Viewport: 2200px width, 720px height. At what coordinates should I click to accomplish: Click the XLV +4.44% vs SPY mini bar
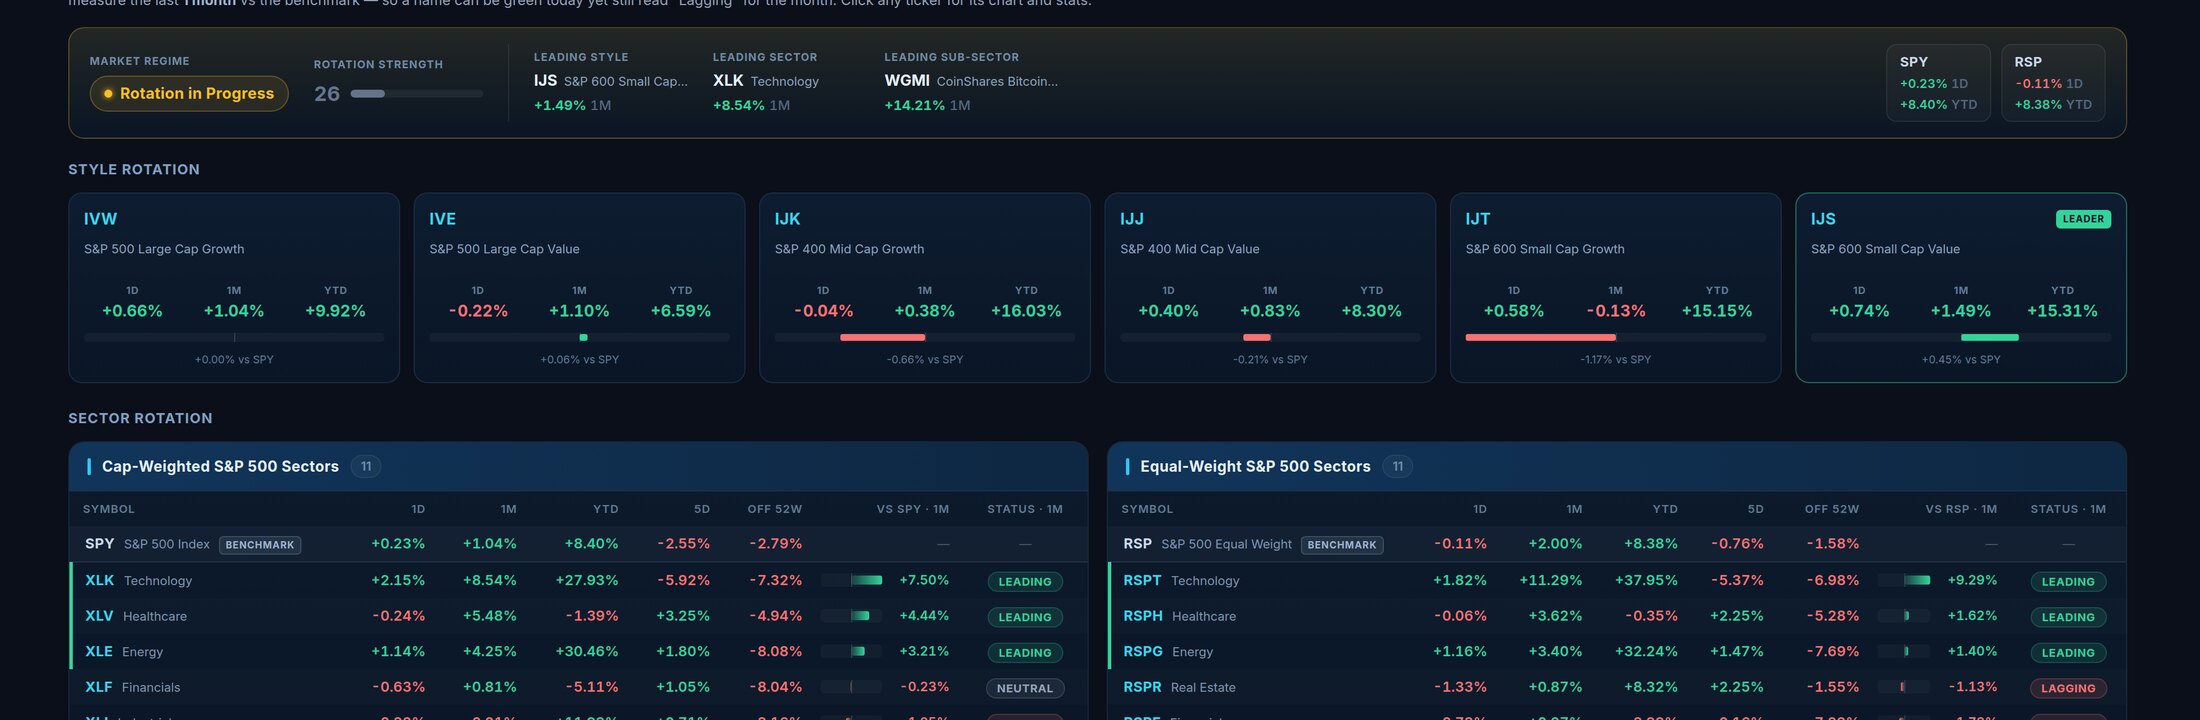(x=851, y=616)
